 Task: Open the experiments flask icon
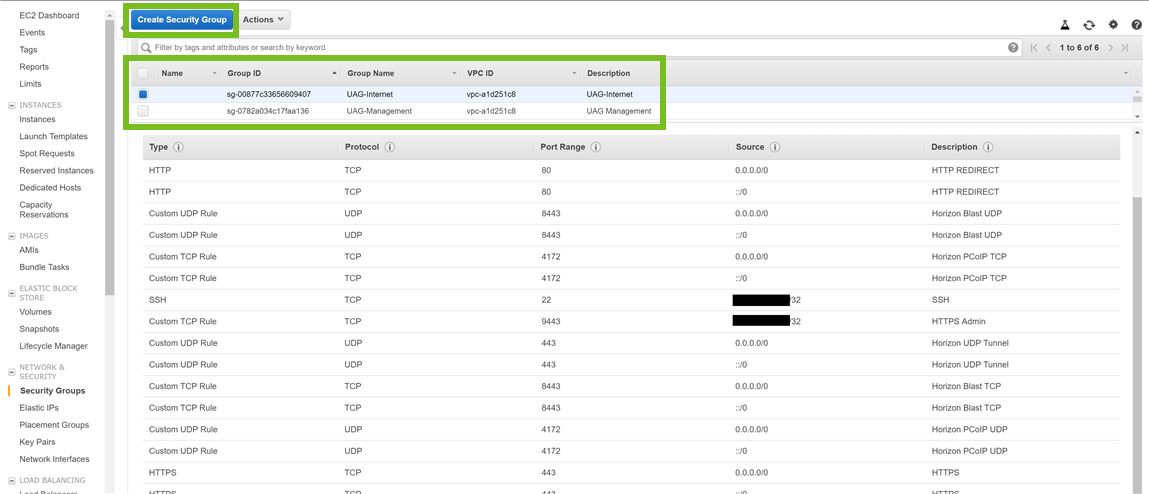(1065, 25)
